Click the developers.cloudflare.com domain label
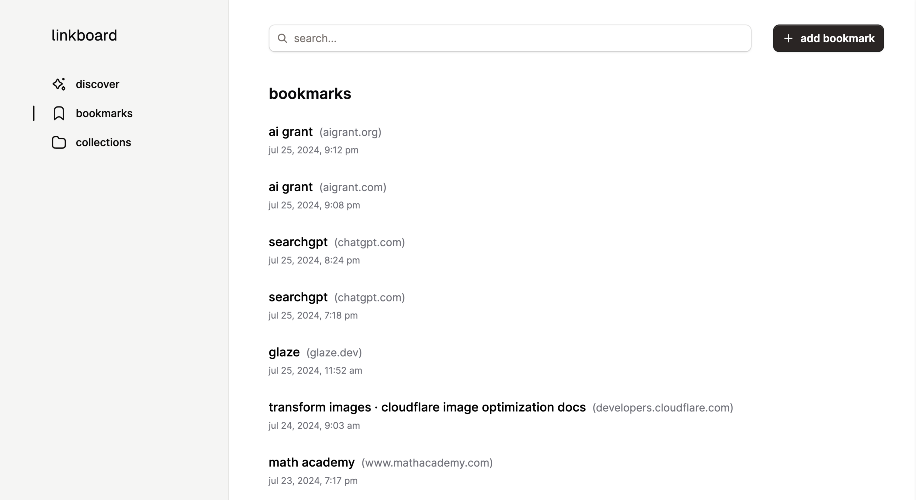918x500 pixels. (663, 407)
